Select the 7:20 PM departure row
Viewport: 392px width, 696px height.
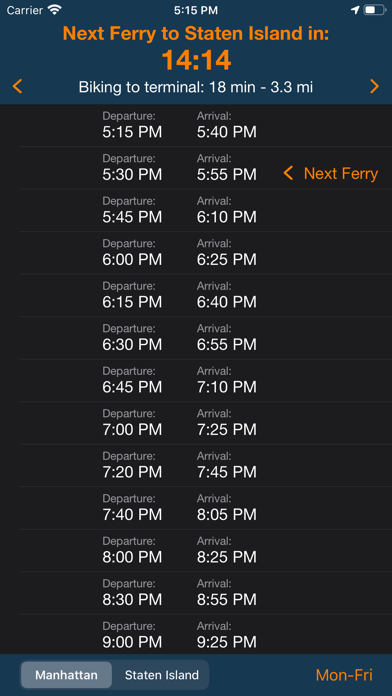click(206, 466)
